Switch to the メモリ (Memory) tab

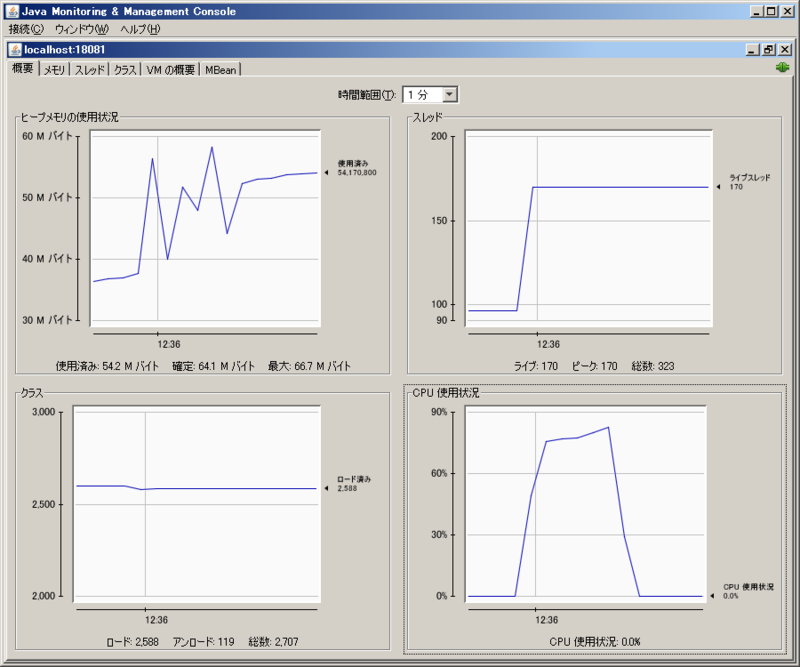click(x=54, y=70)
